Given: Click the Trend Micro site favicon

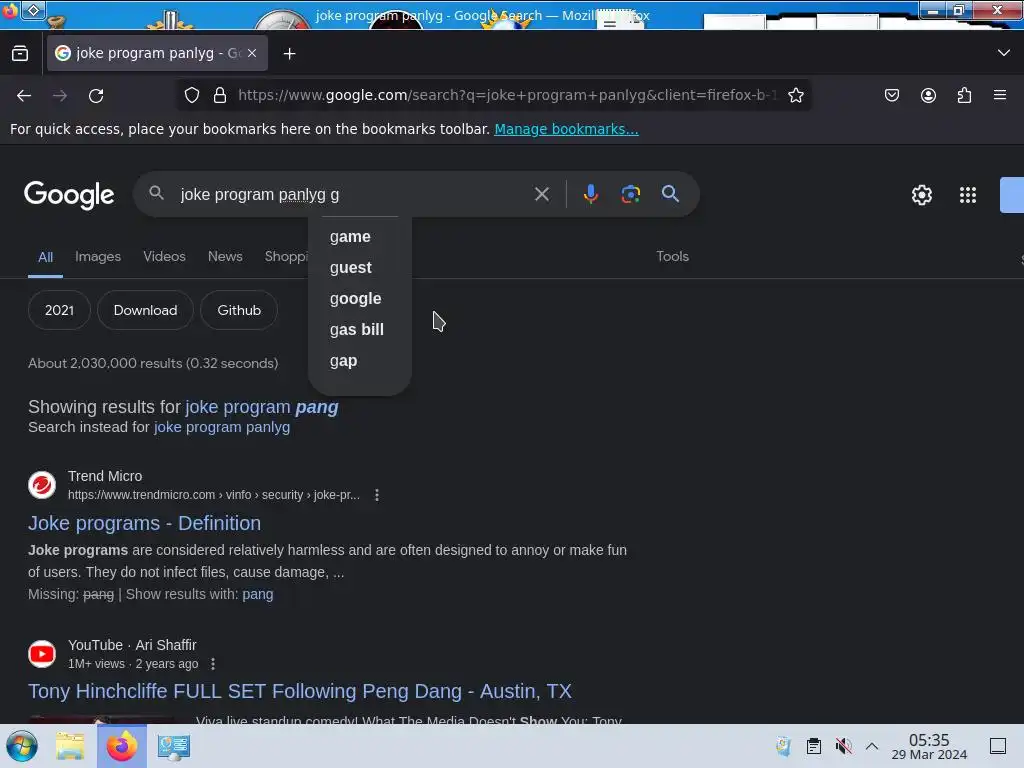Looking at the screenshot, I should point(42,485).
